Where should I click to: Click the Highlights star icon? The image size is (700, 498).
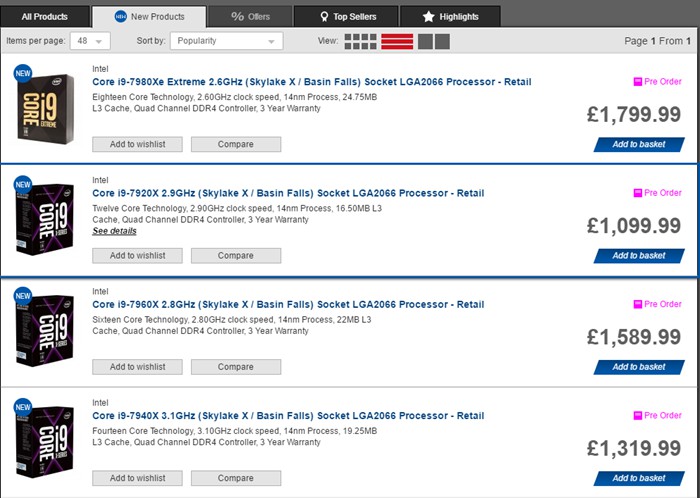[429, 17]
